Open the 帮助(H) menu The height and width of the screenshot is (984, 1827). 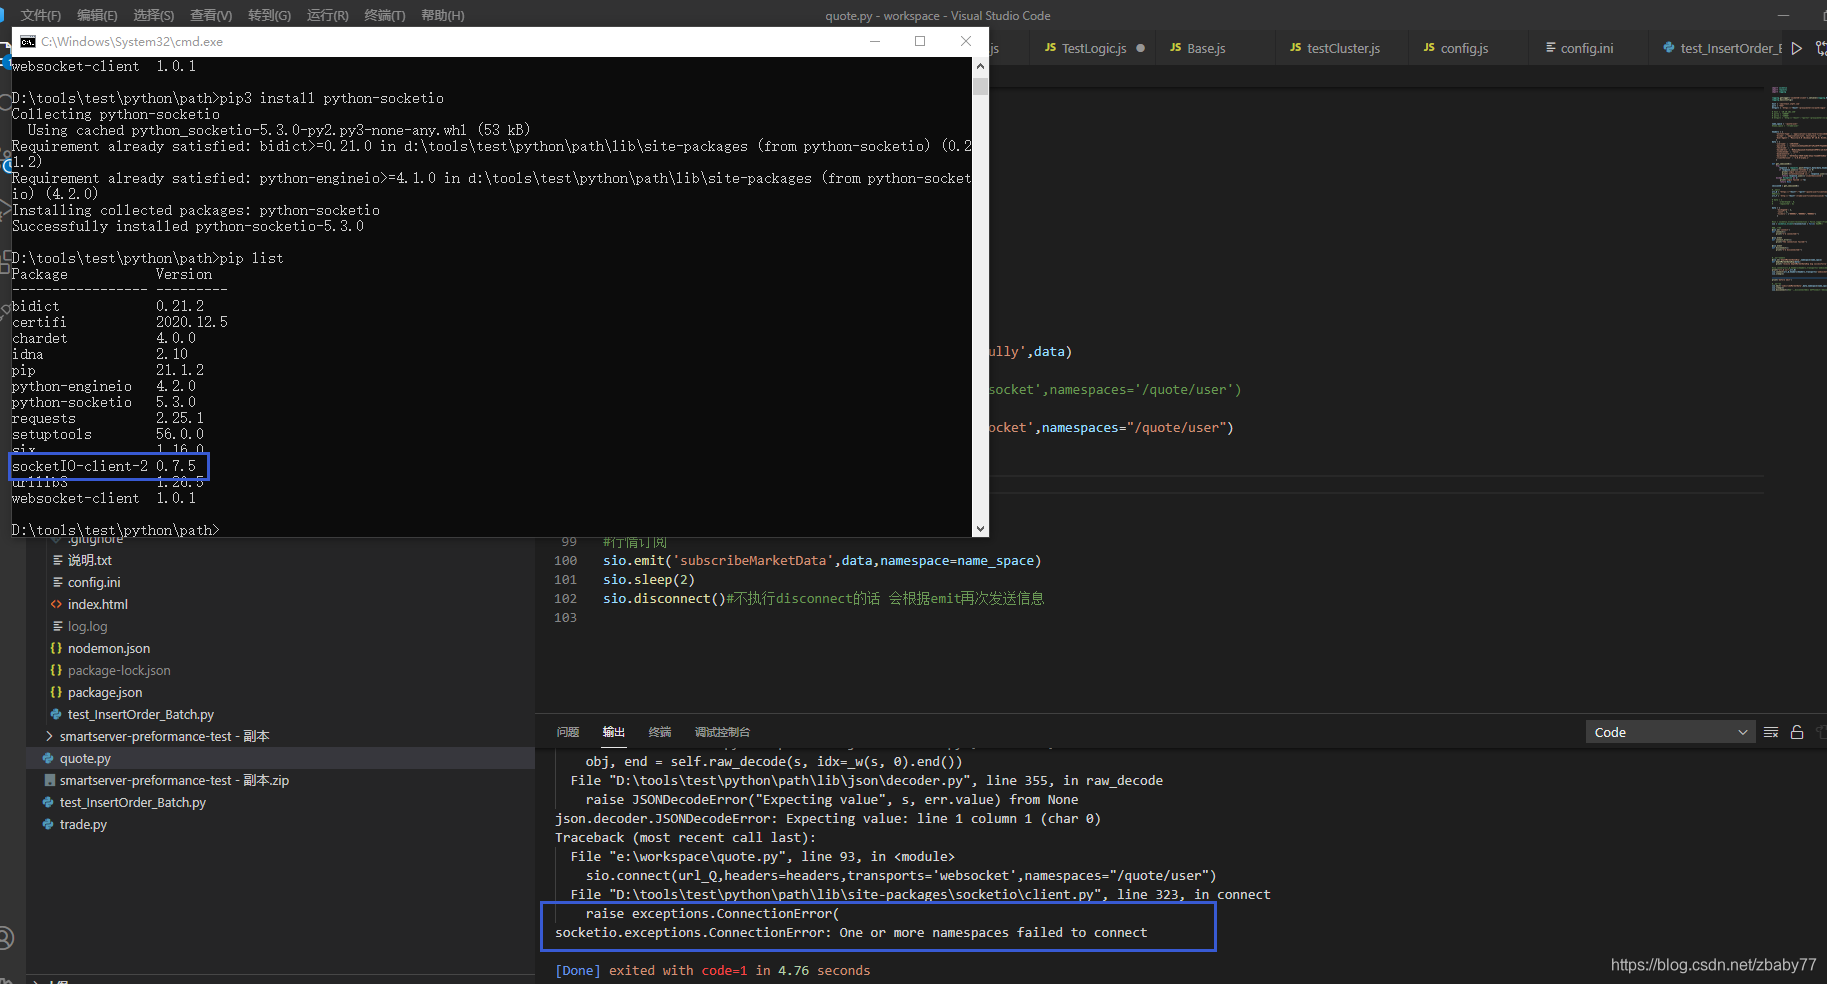point(443,15)
